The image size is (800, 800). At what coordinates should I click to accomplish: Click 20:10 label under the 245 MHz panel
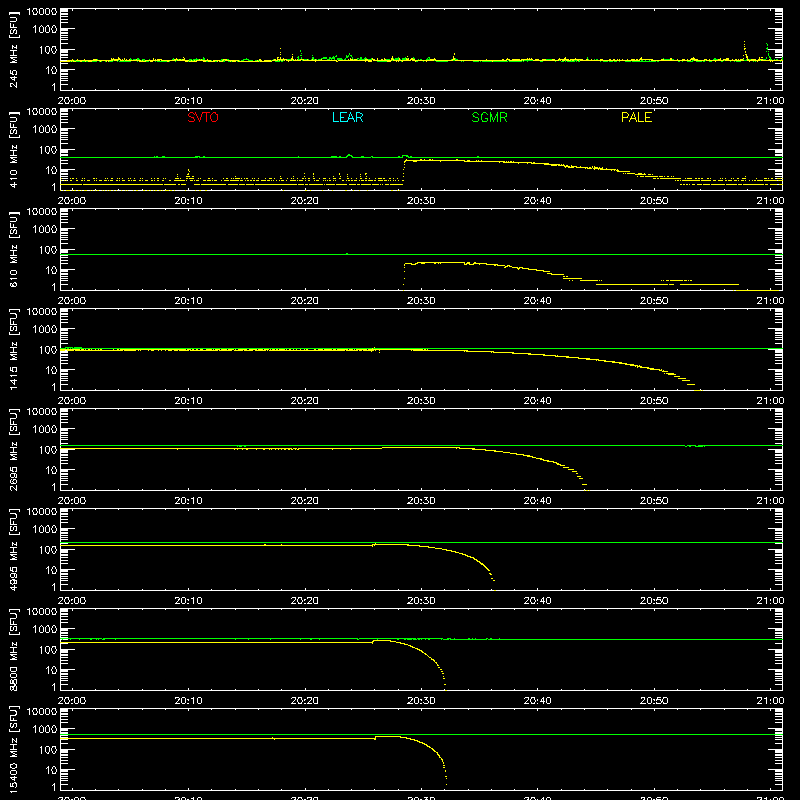(188, 101)
